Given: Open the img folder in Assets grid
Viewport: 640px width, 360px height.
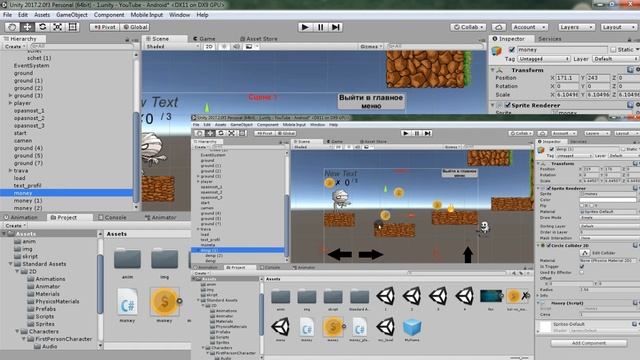Looking at the screenshot, I should (x=164, y=259).
